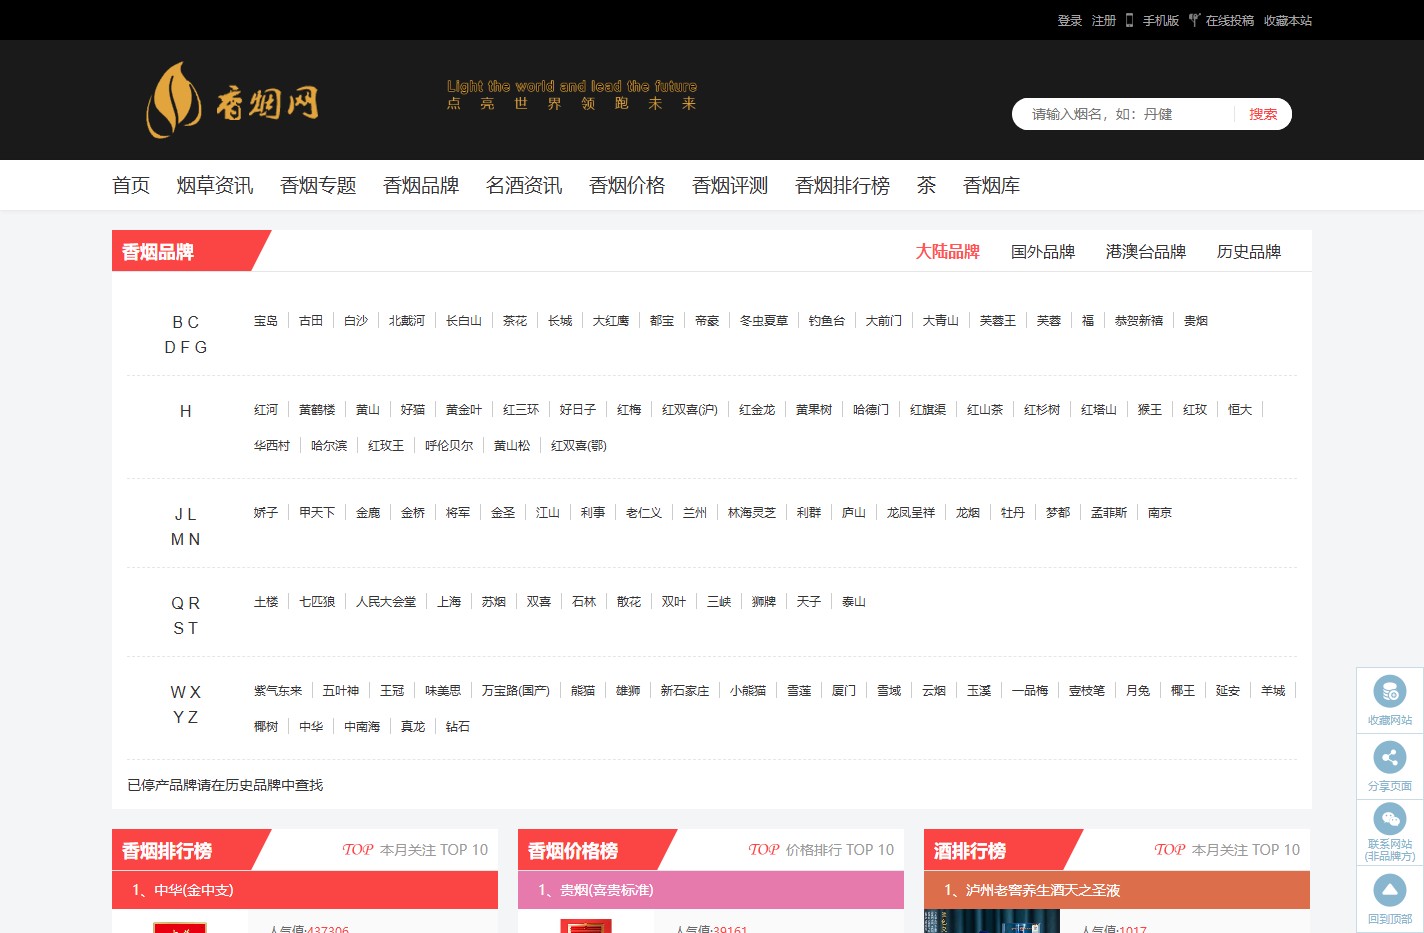
Task: Open the 七匹狼 brand link
Action: pos(317,602)
